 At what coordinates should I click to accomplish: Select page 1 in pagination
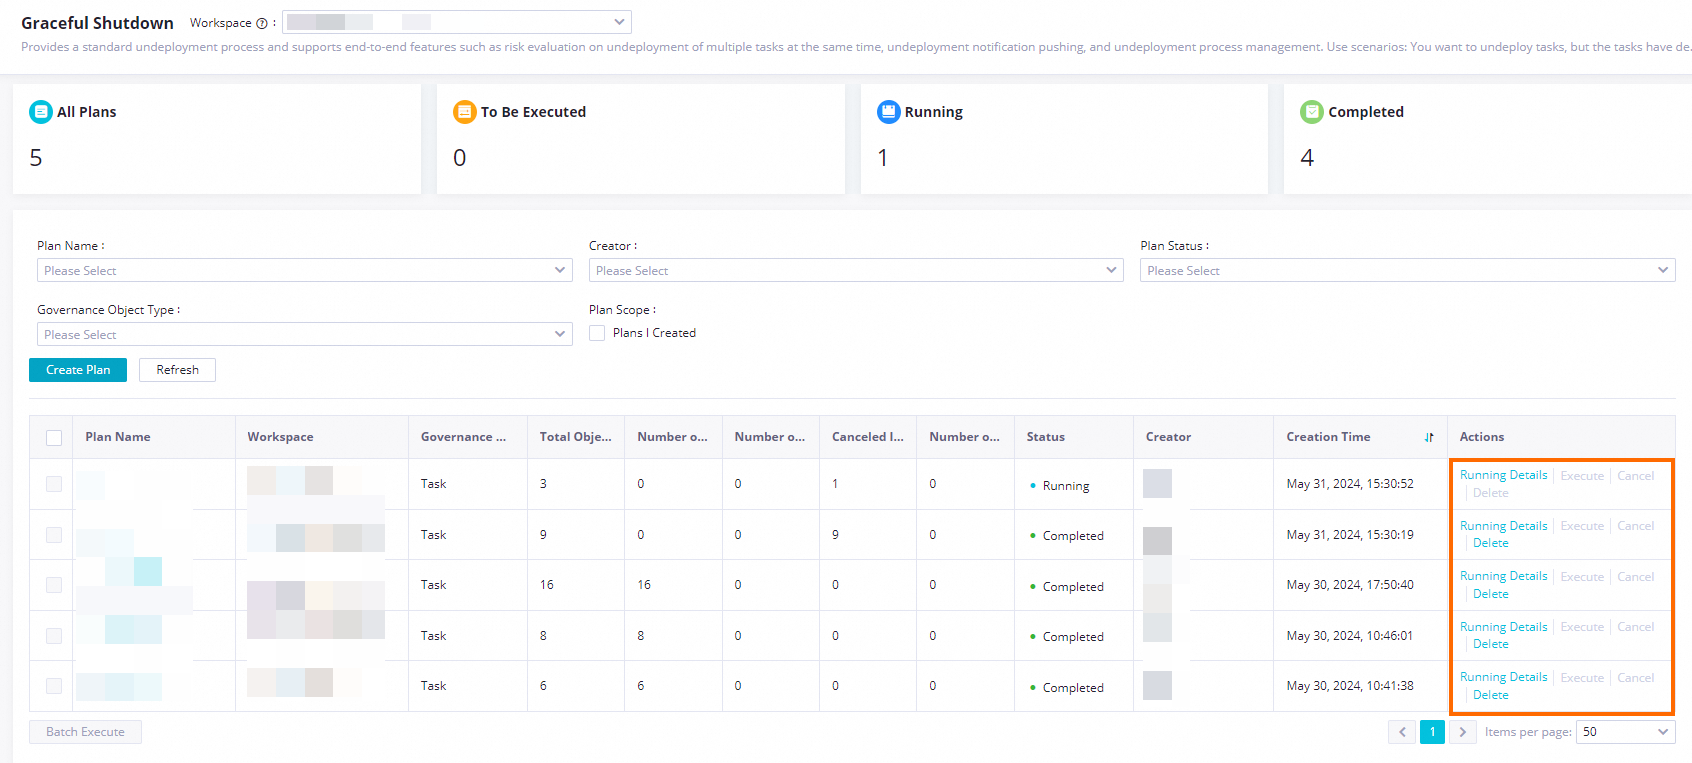[x=1432, y=732]
